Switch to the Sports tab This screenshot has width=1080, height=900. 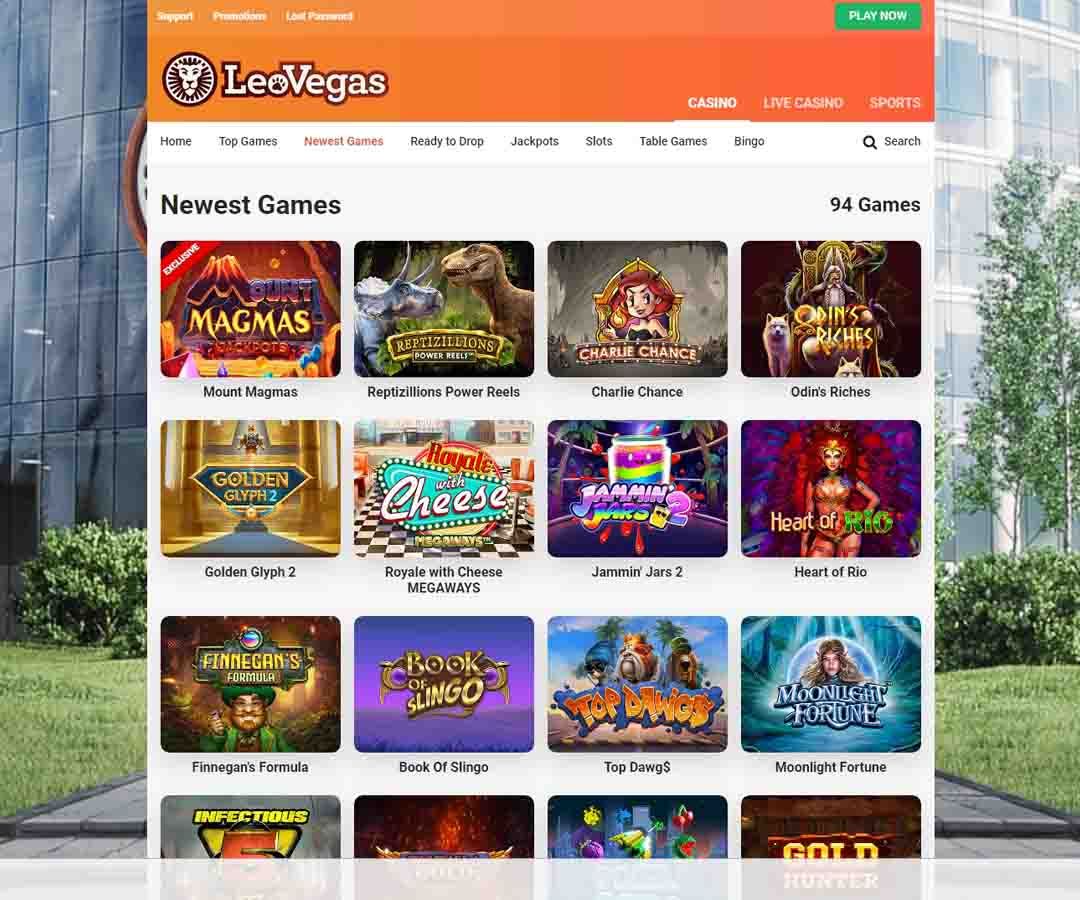click(x=895, y=103)
